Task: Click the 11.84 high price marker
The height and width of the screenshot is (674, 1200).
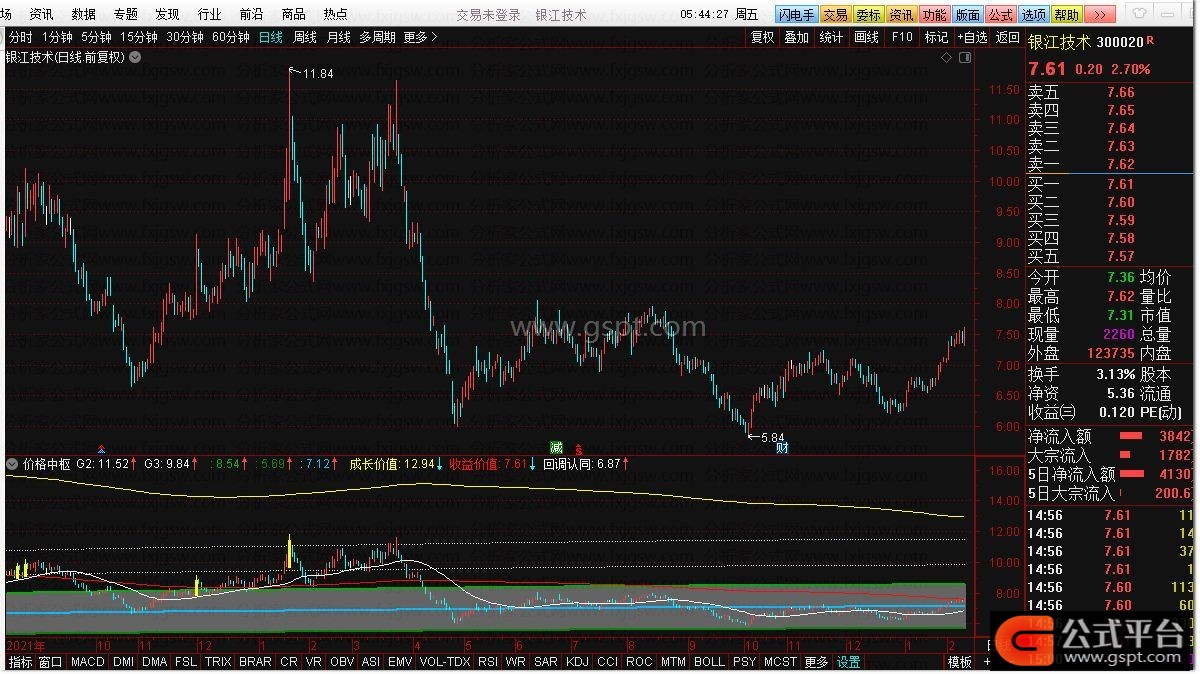Action: pyautogui.click(x=318, y=74)
